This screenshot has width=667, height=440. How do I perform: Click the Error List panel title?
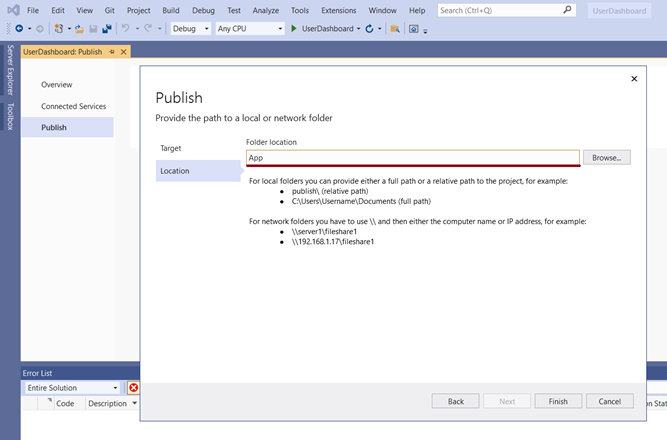[37, 373]
